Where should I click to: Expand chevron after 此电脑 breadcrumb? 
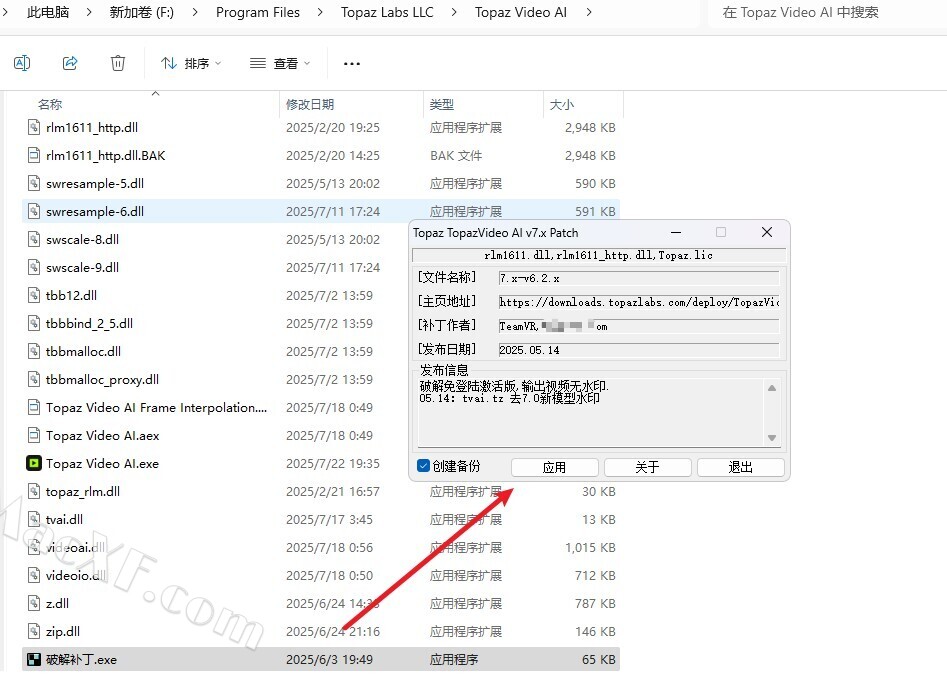point(89,12)
